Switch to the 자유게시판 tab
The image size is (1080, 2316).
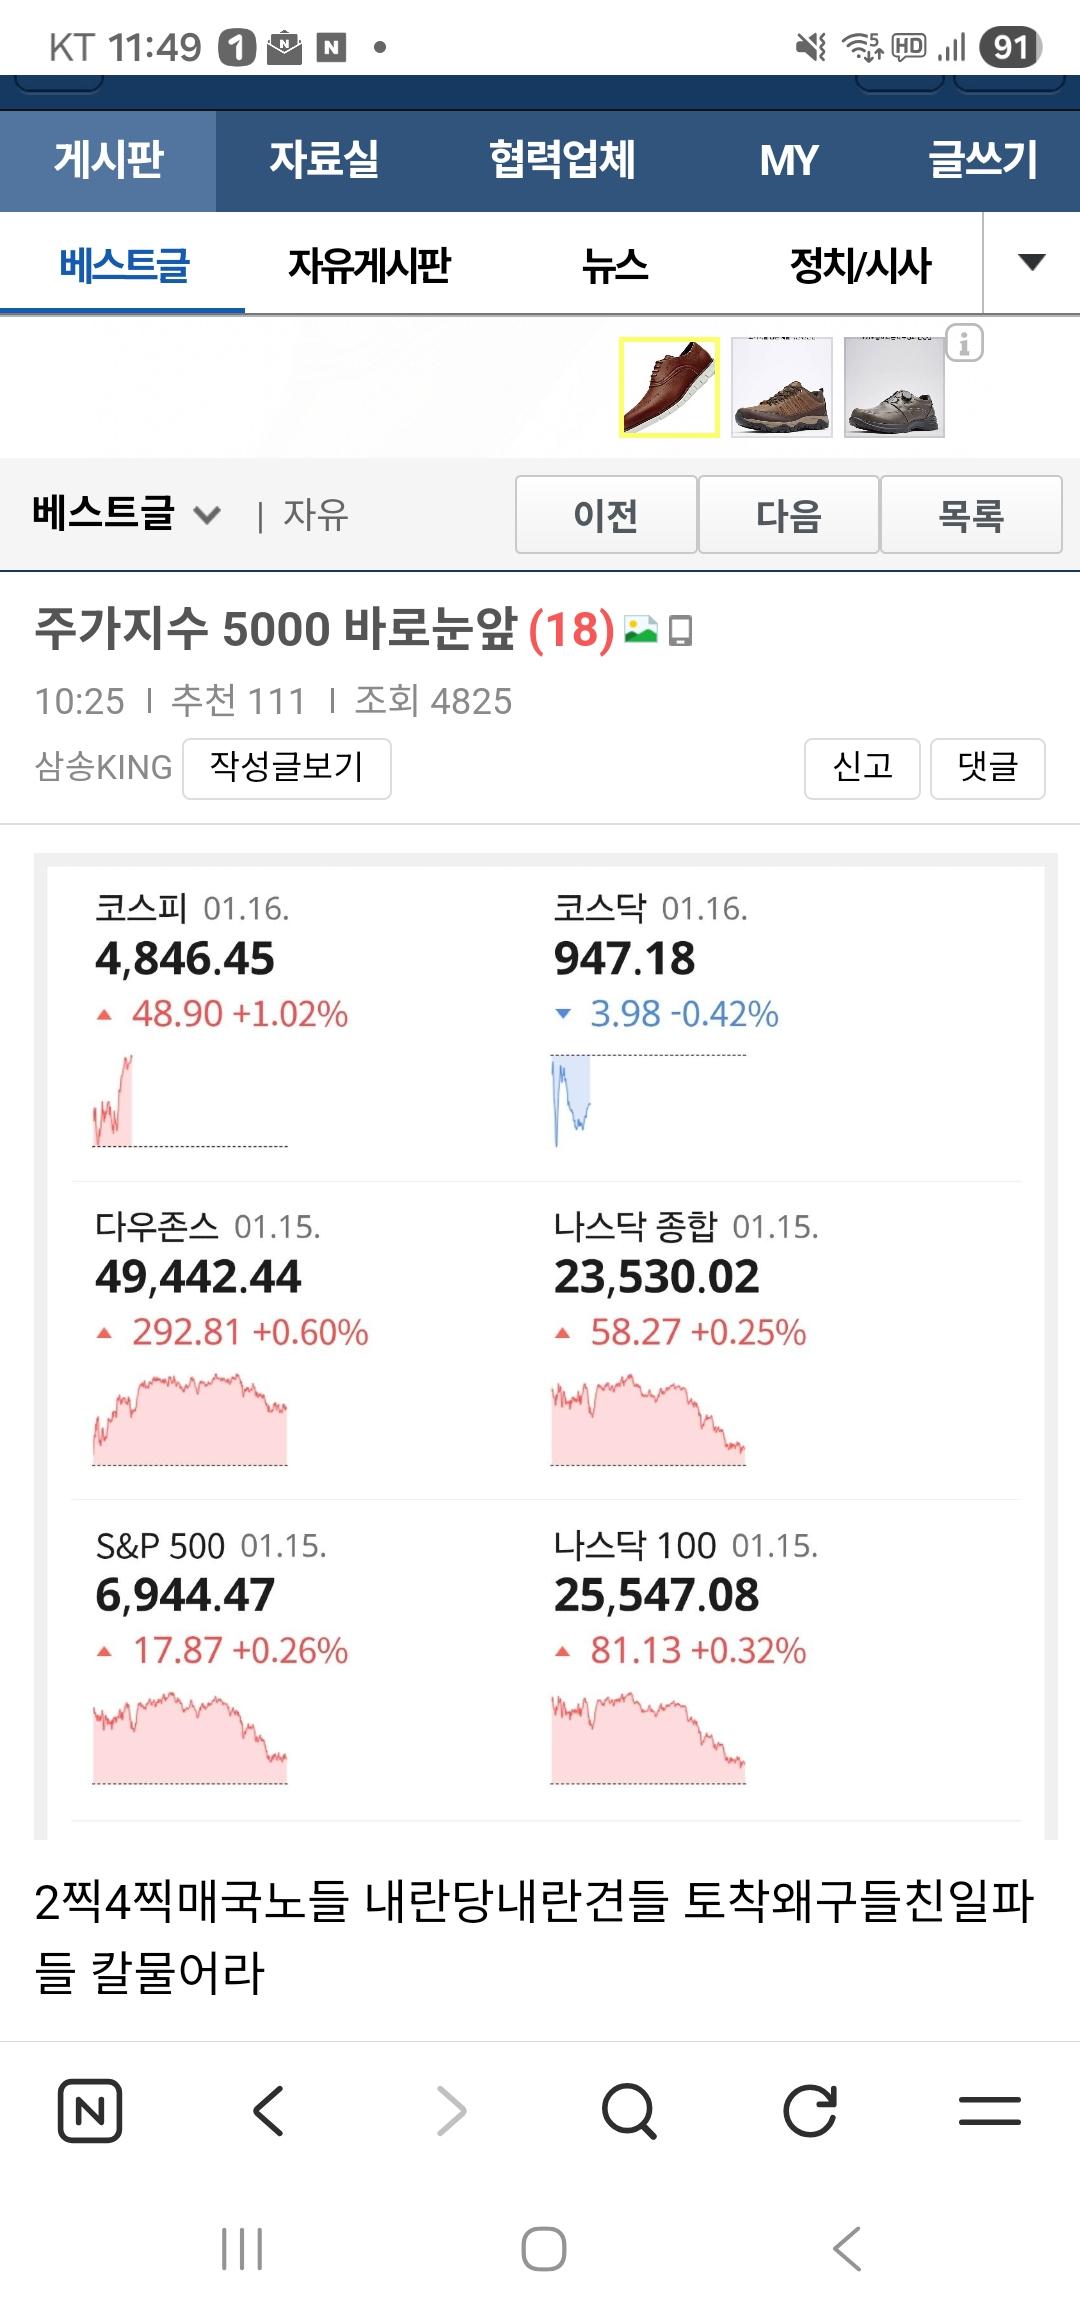pos(369,265)
